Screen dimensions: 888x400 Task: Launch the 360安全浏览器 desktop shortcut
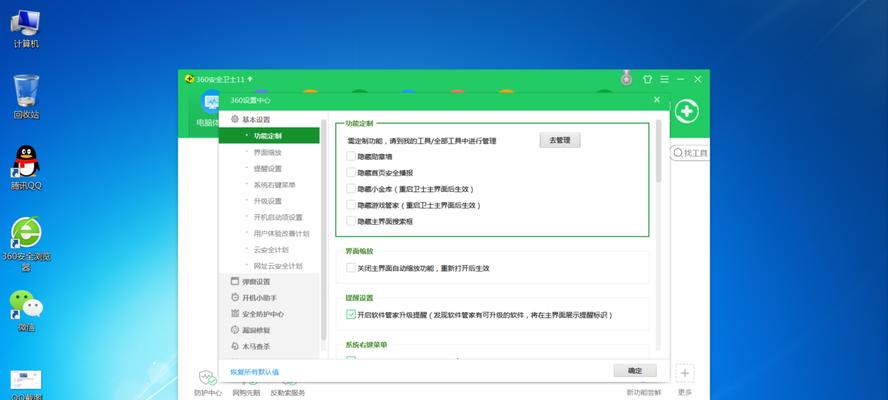tap(26, 244)
